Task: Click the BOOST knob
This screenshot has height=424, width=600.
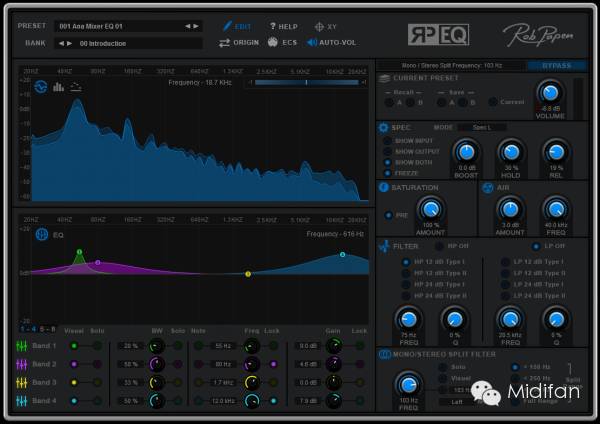Action: point(466,152)
